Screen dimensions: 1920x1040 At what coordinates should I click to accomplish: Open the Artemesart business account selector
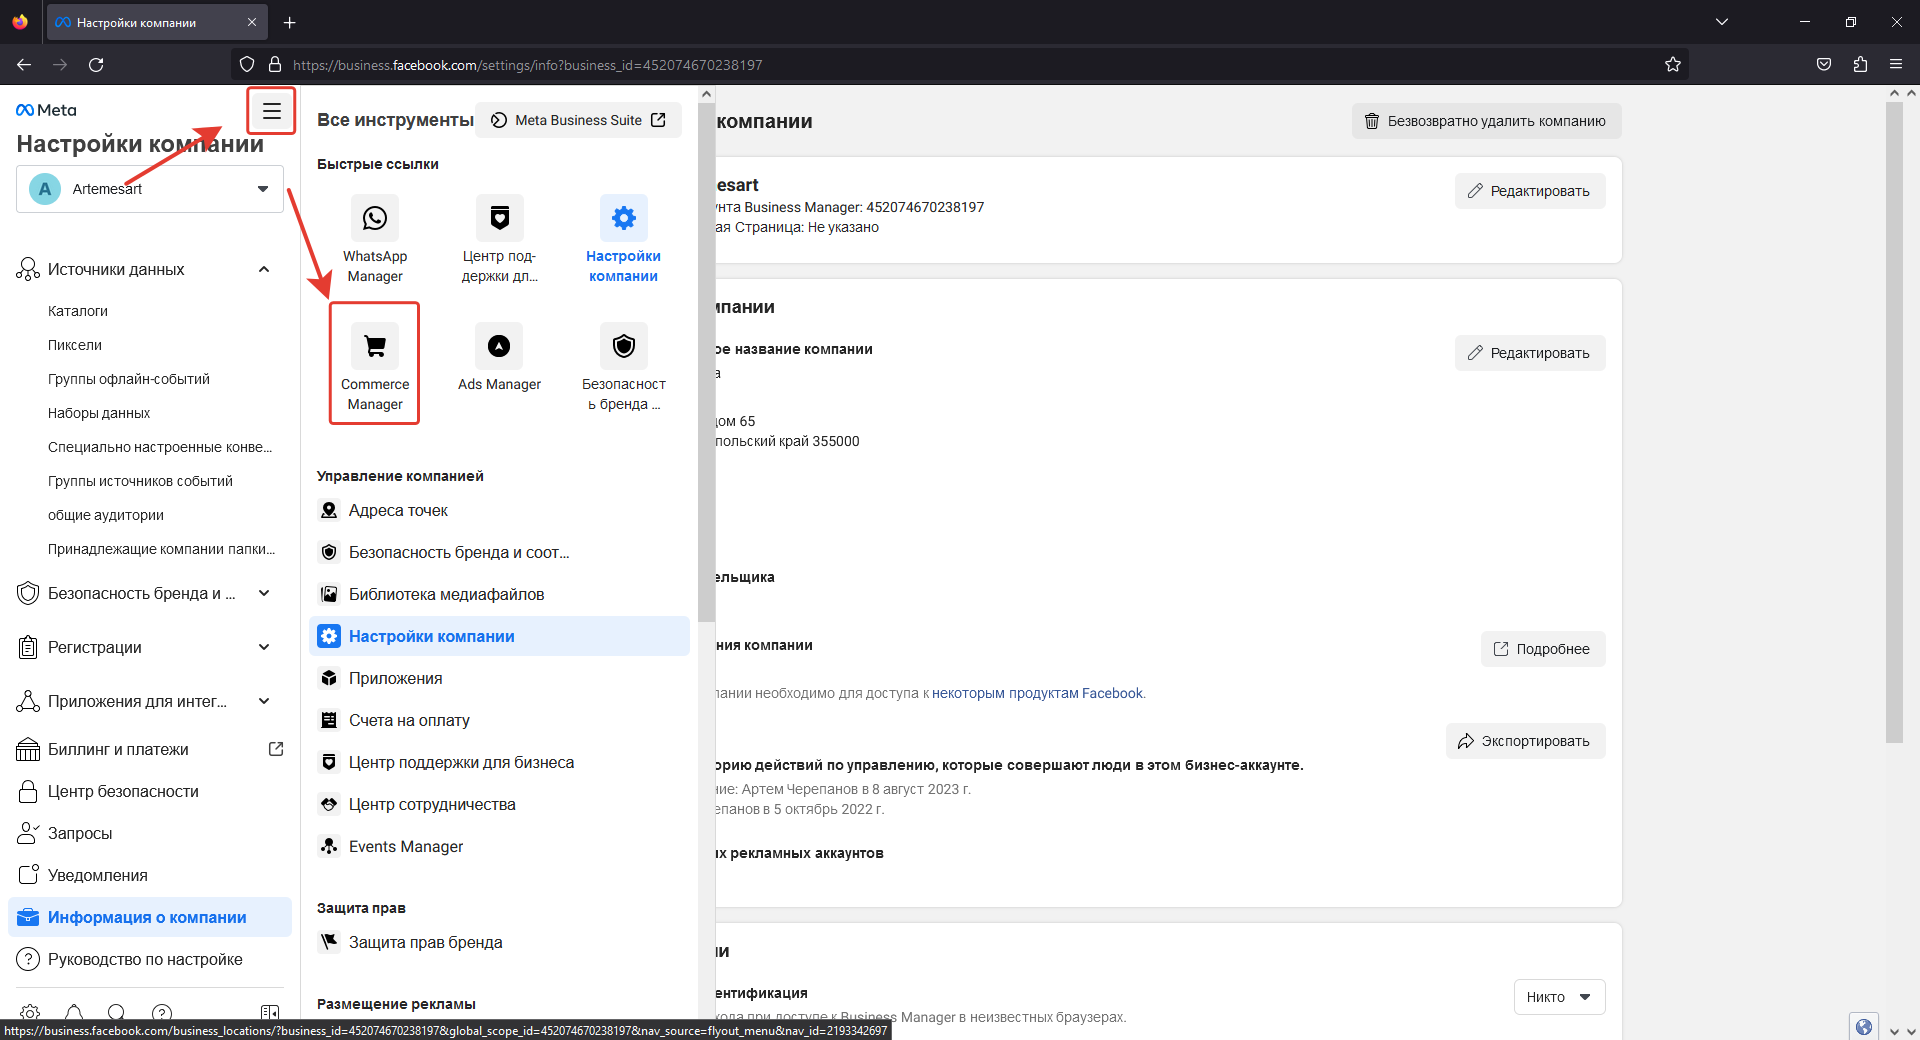[150, 189]
